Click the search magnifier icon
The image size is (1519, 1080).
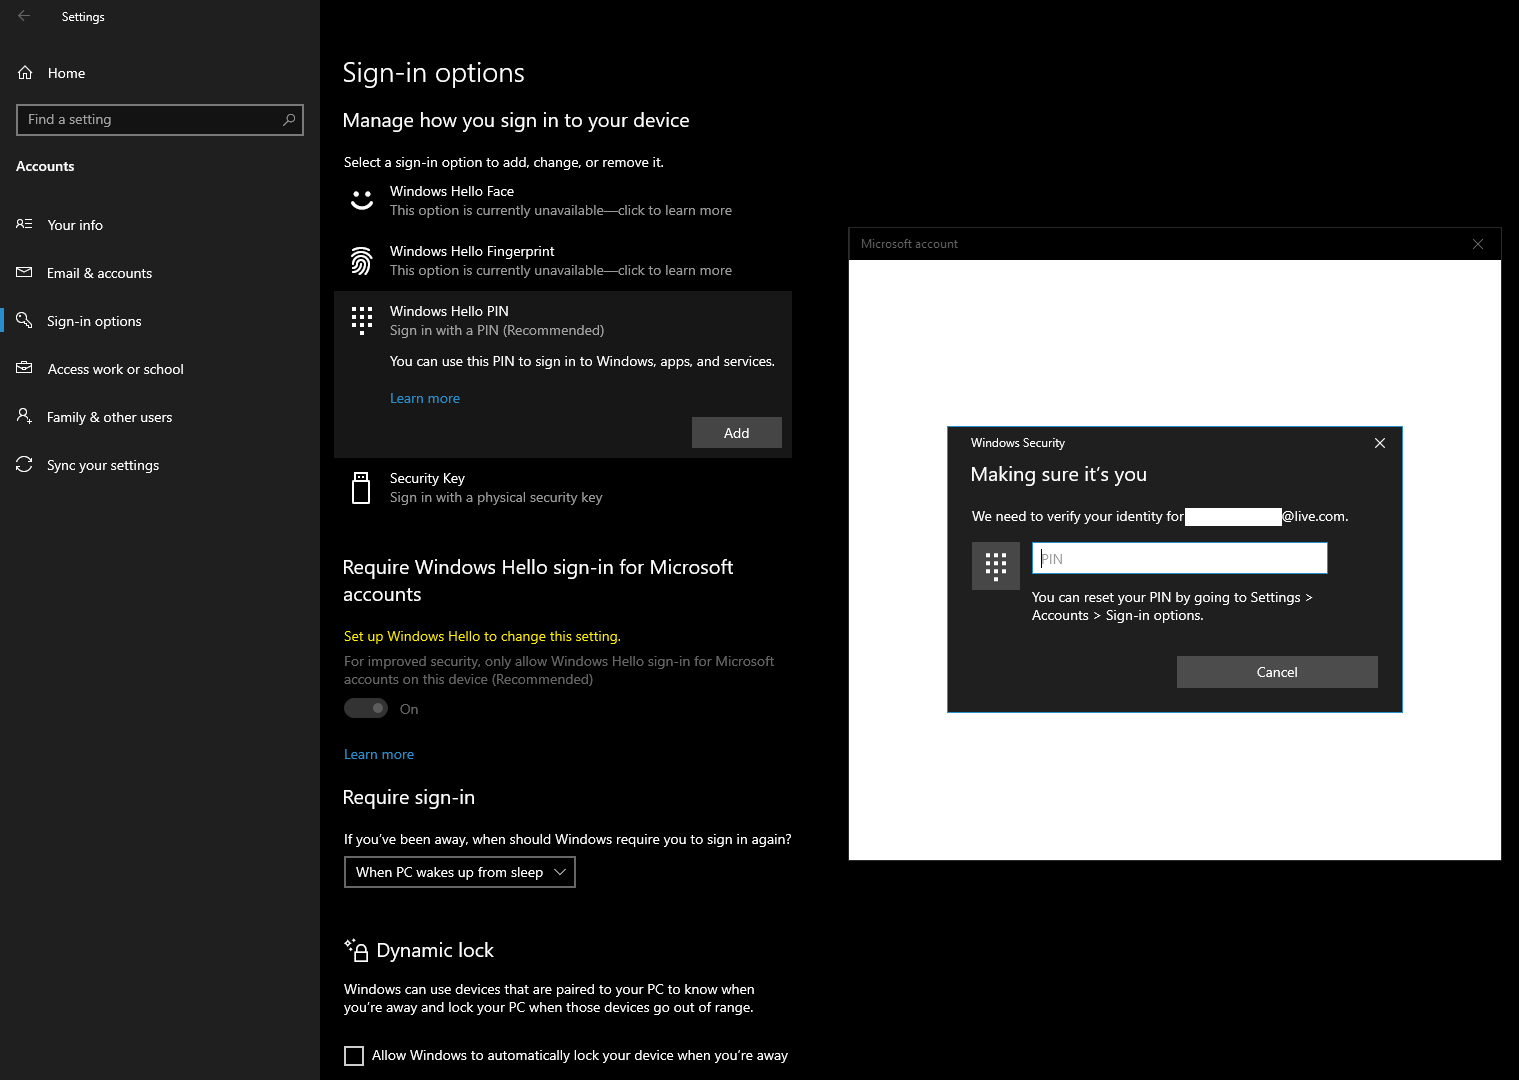point(289,120)
